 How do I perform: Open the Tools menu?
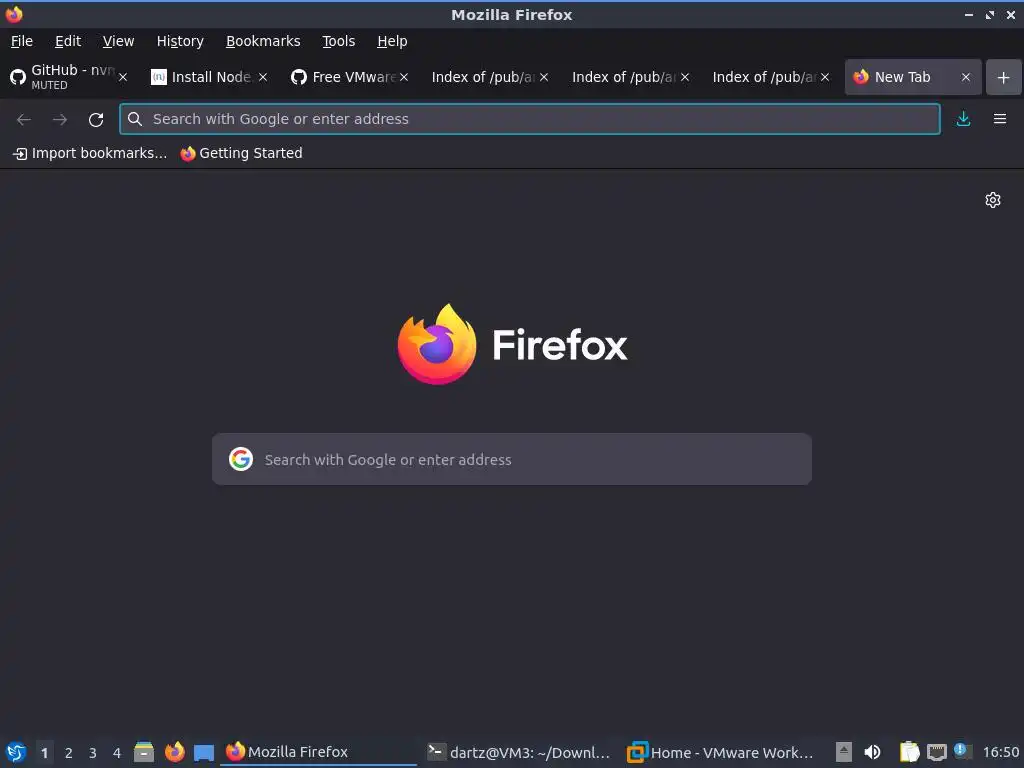(338, 41)
